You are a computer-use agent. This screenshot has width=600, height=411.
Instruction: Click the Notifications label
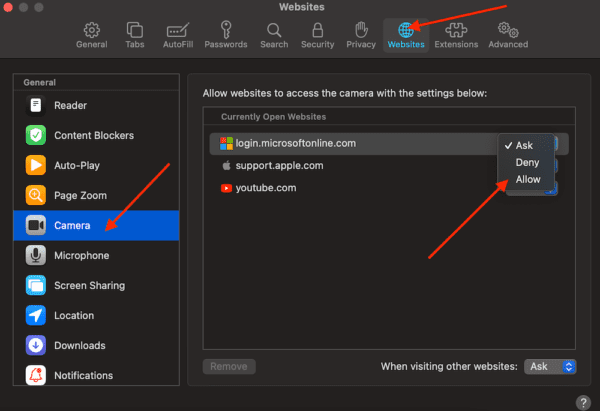(x=83, y=375)
